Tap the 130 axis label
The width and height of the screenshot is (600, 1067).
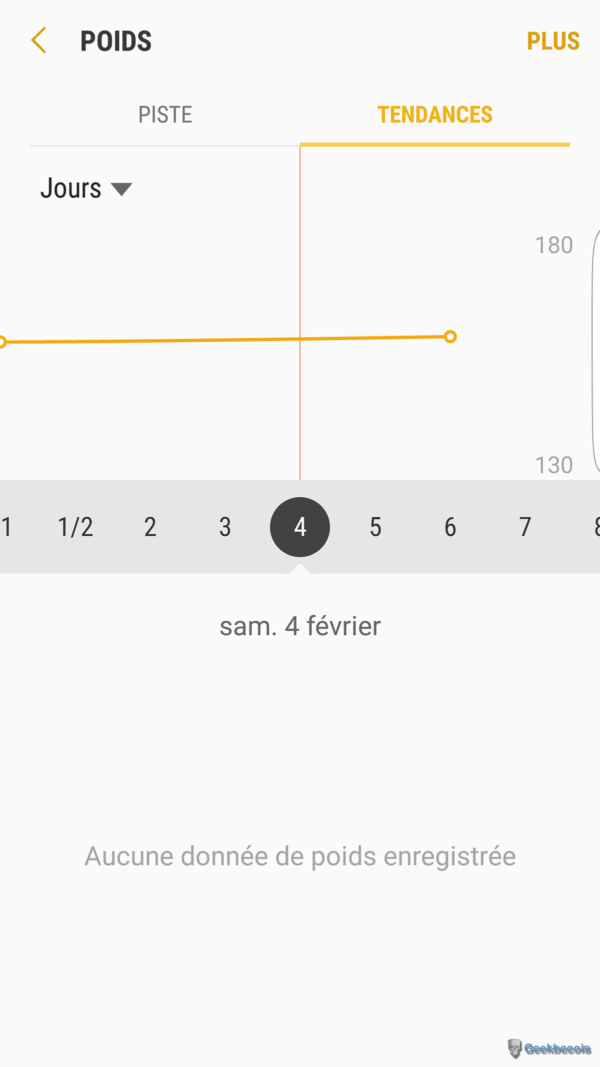[554, 465]
